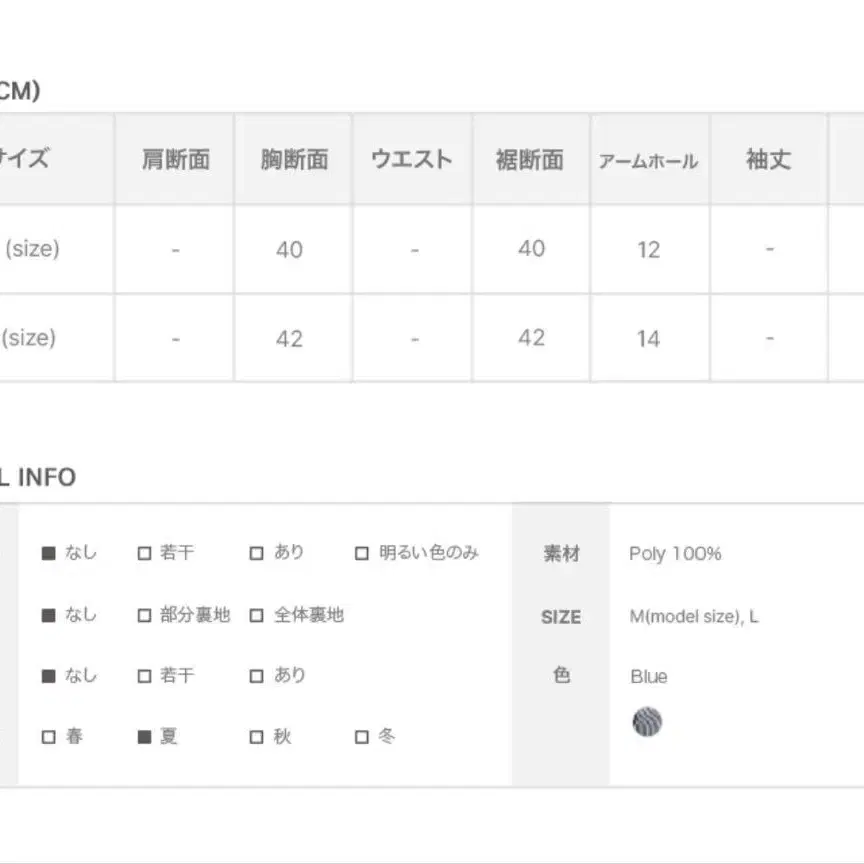Check the 明るい色のみ checkbox

[362, 553]
